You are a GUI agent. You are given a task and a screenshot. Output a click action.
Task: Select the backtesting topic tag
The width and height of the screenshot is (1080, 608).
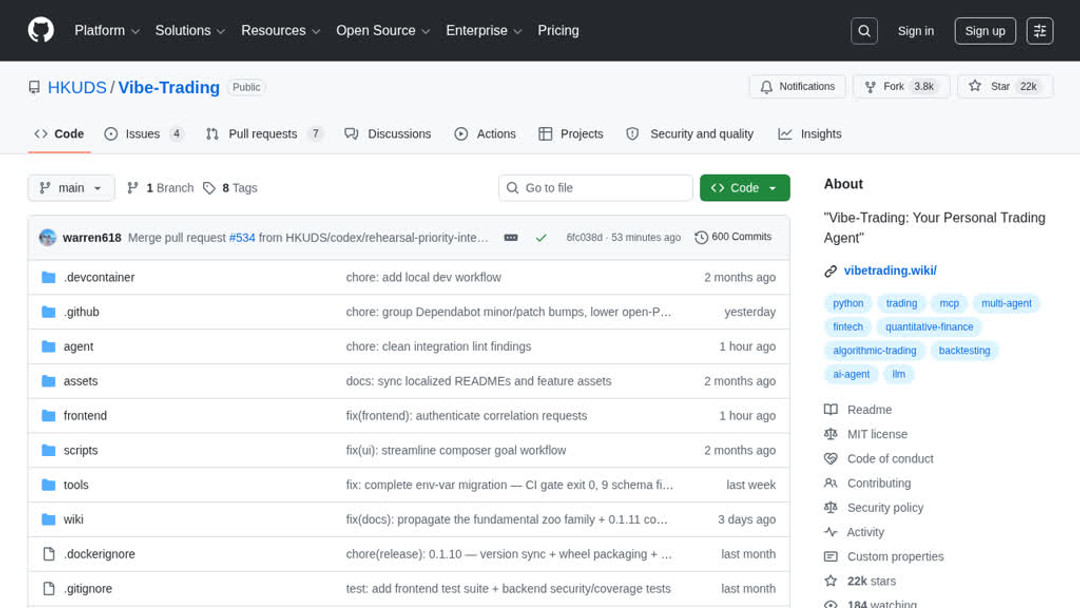(964, 350)
